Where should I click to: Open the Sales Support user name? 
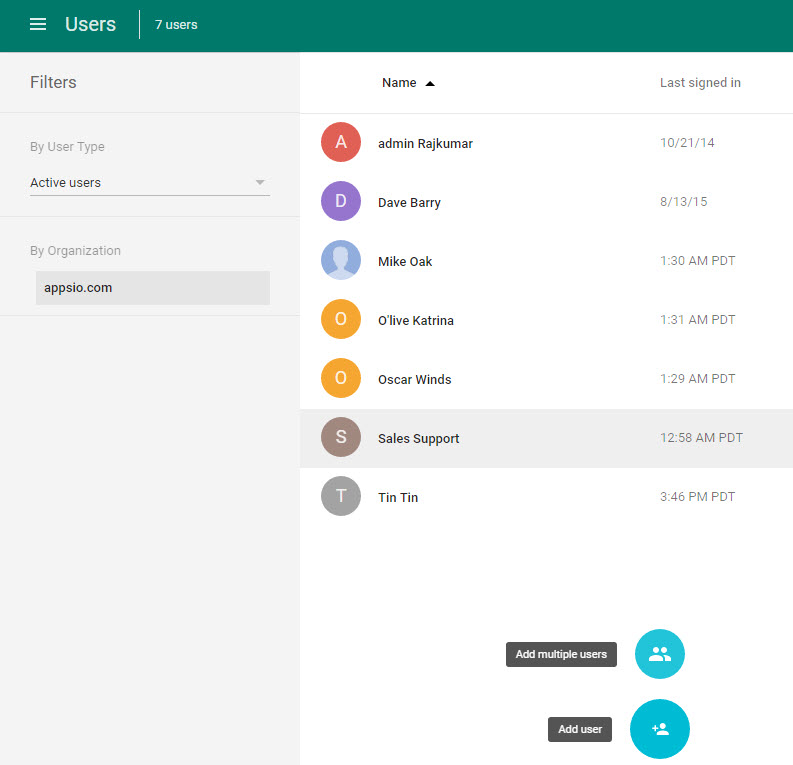(418, 439)
